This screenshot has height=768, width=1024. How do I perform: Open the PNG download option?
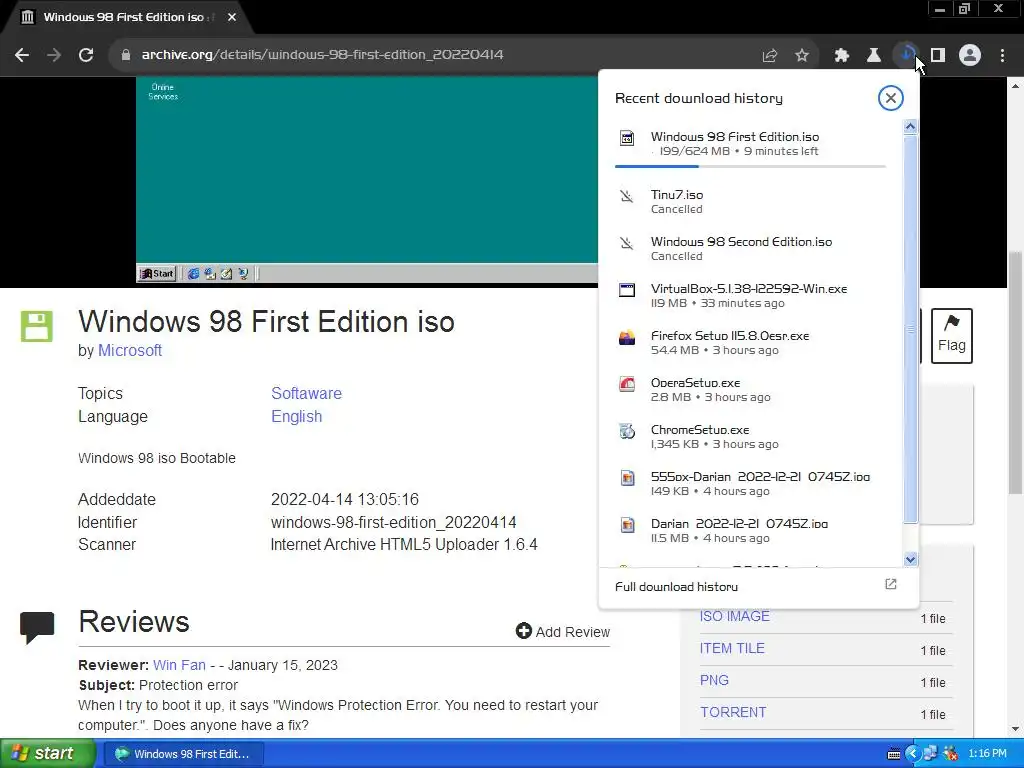coord(714,680)
